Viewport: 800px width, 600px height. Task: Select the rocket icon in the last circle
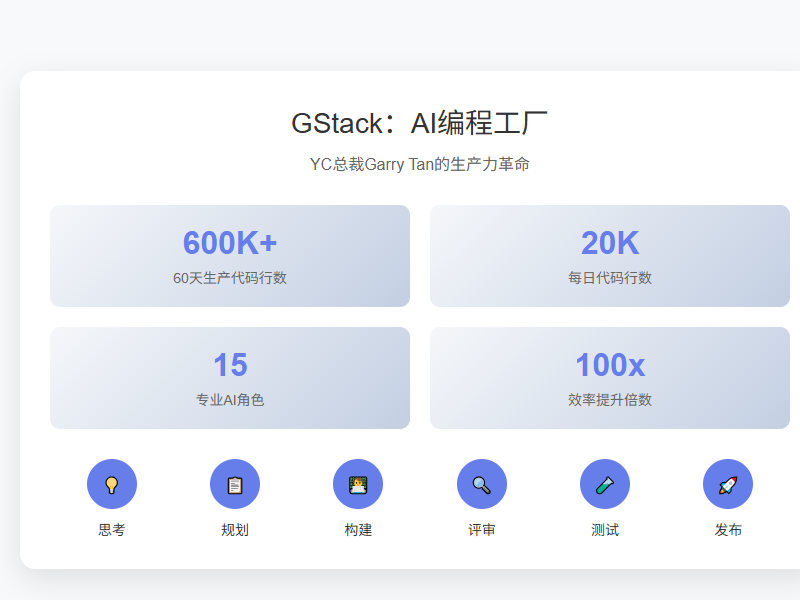tap(728, 483)
